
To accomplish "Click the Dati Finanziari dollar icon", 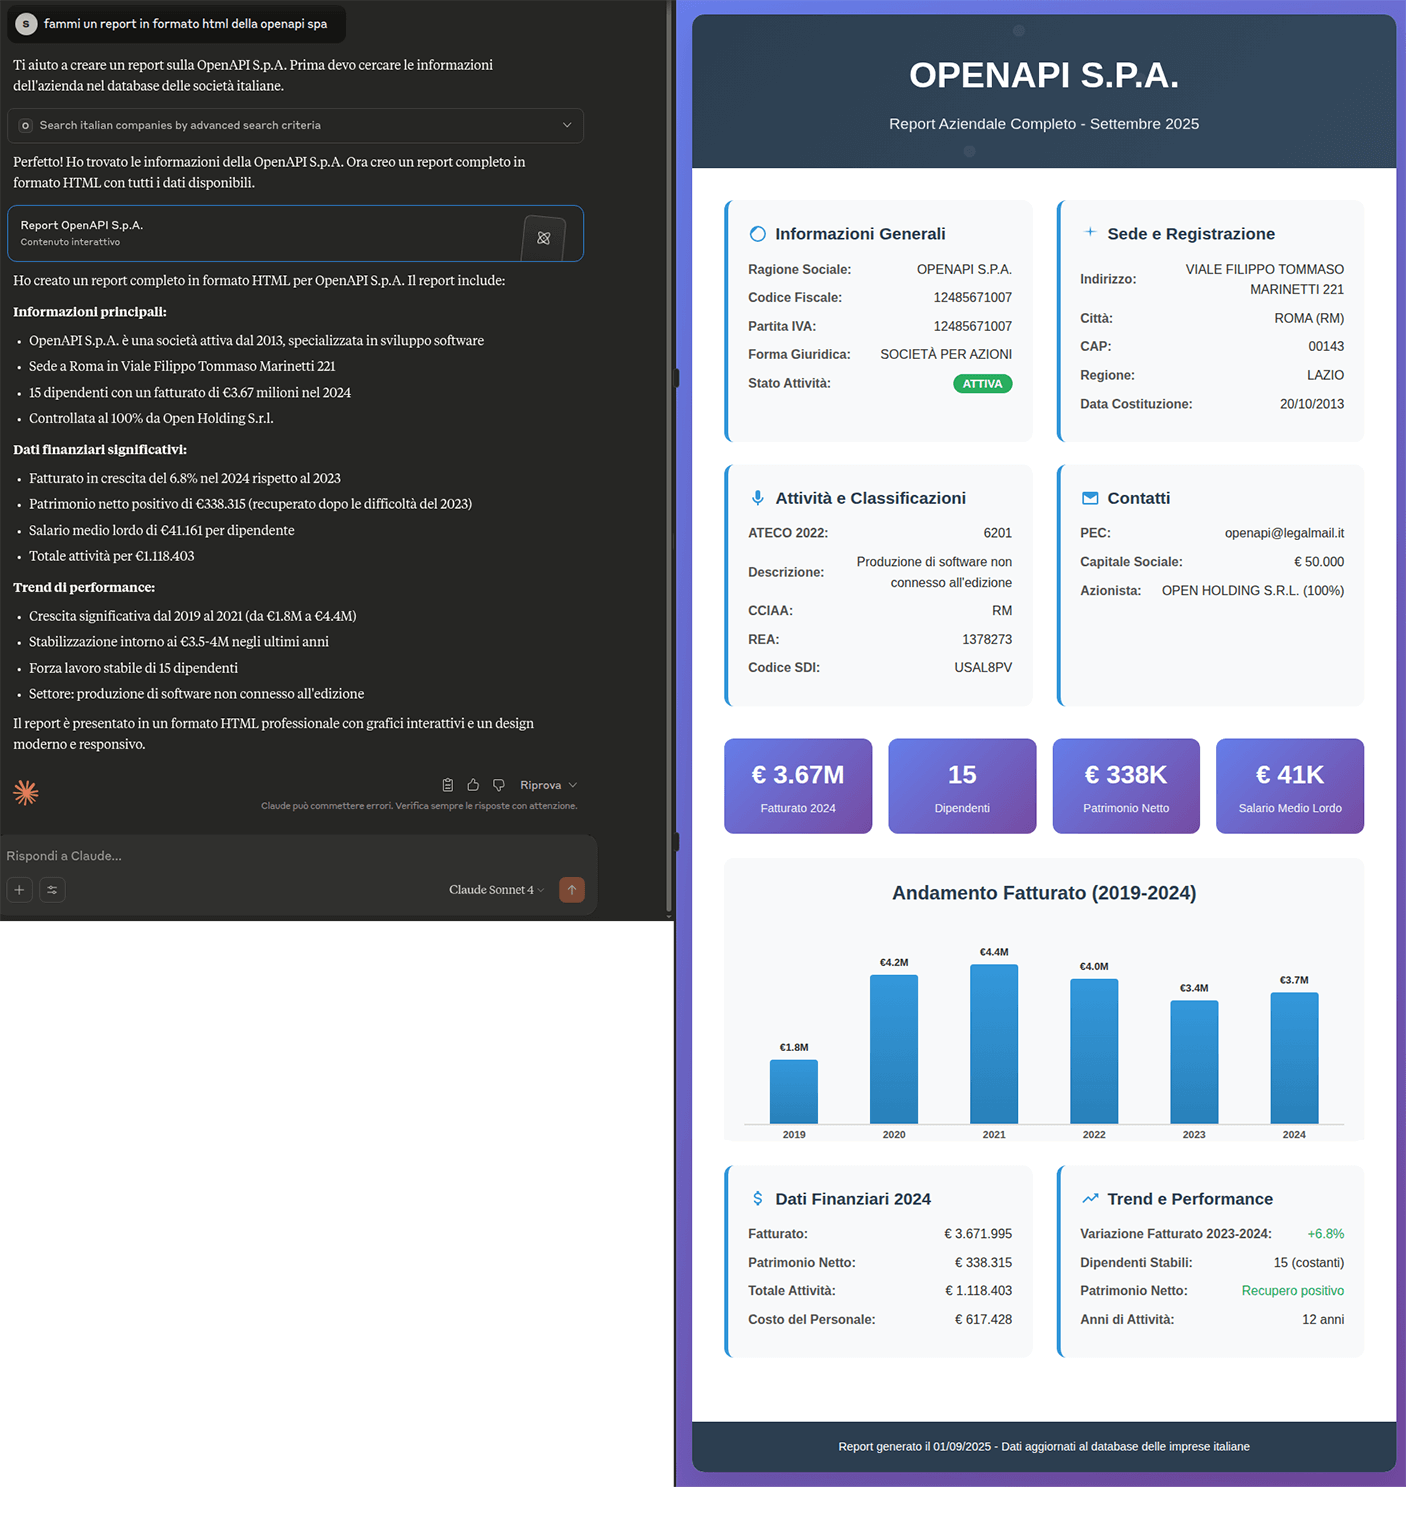I will [x=757, y=1198].
